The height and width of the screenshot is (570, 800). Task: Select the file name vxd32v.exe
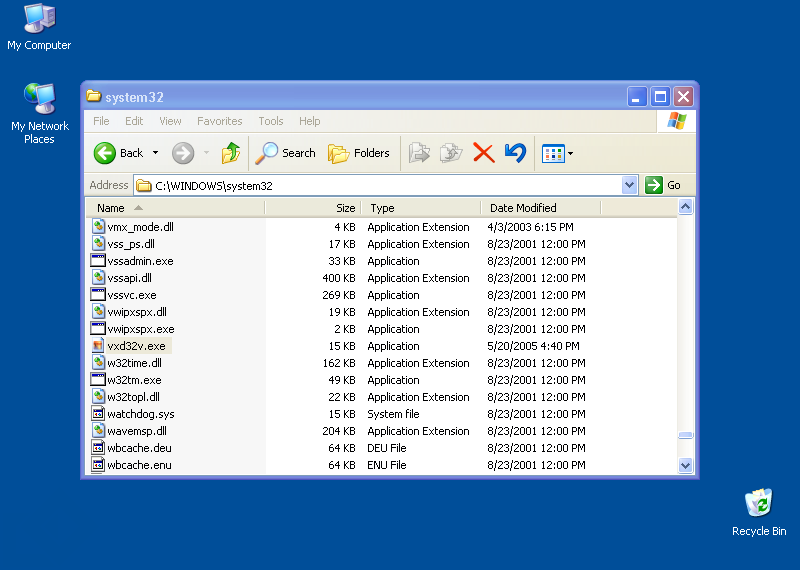(x=136, y=346)
